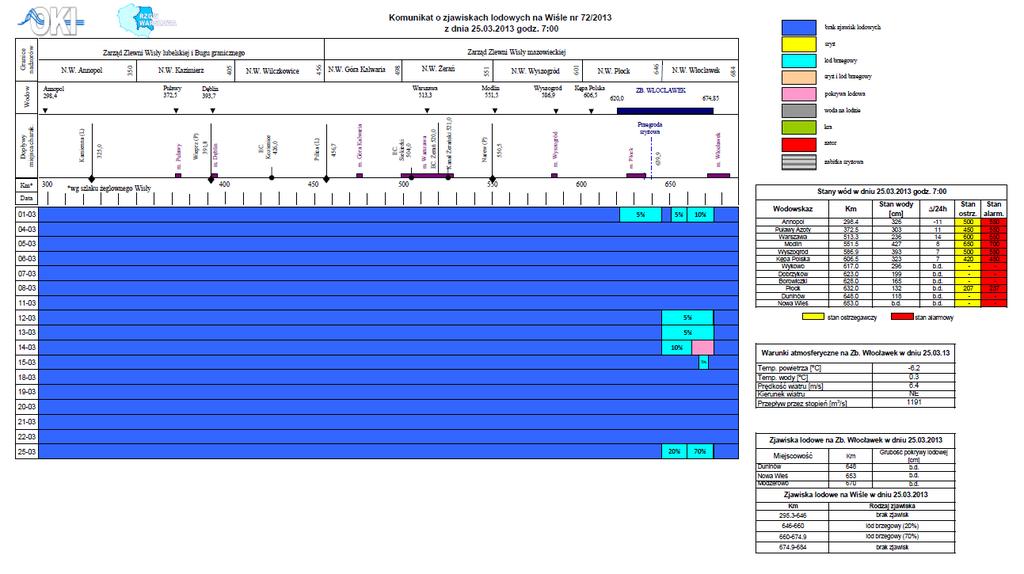Click the Stan wody [cm] column header

896,208
